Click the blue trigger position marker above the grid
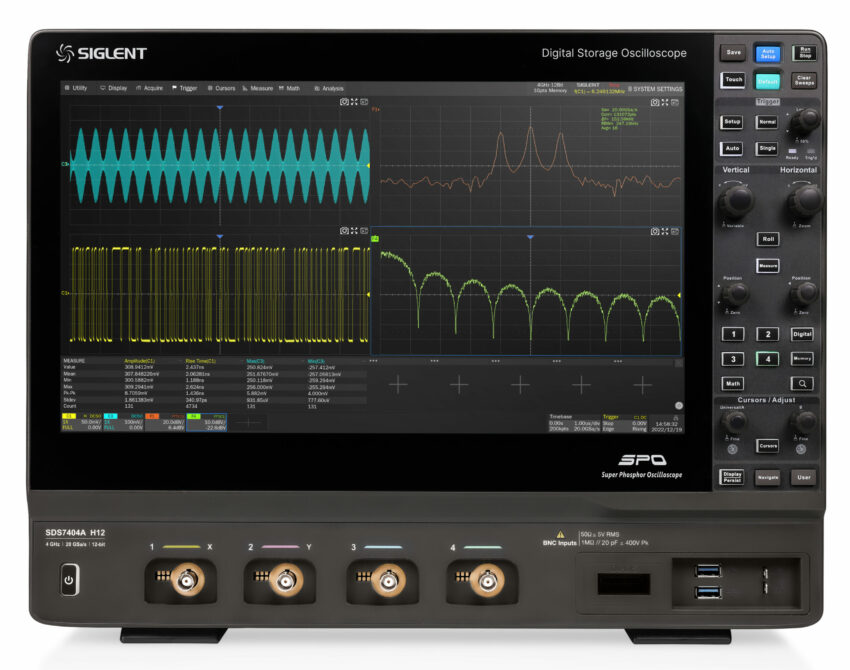The width and height of the screenshot is (850, 670). coord(219,107)
